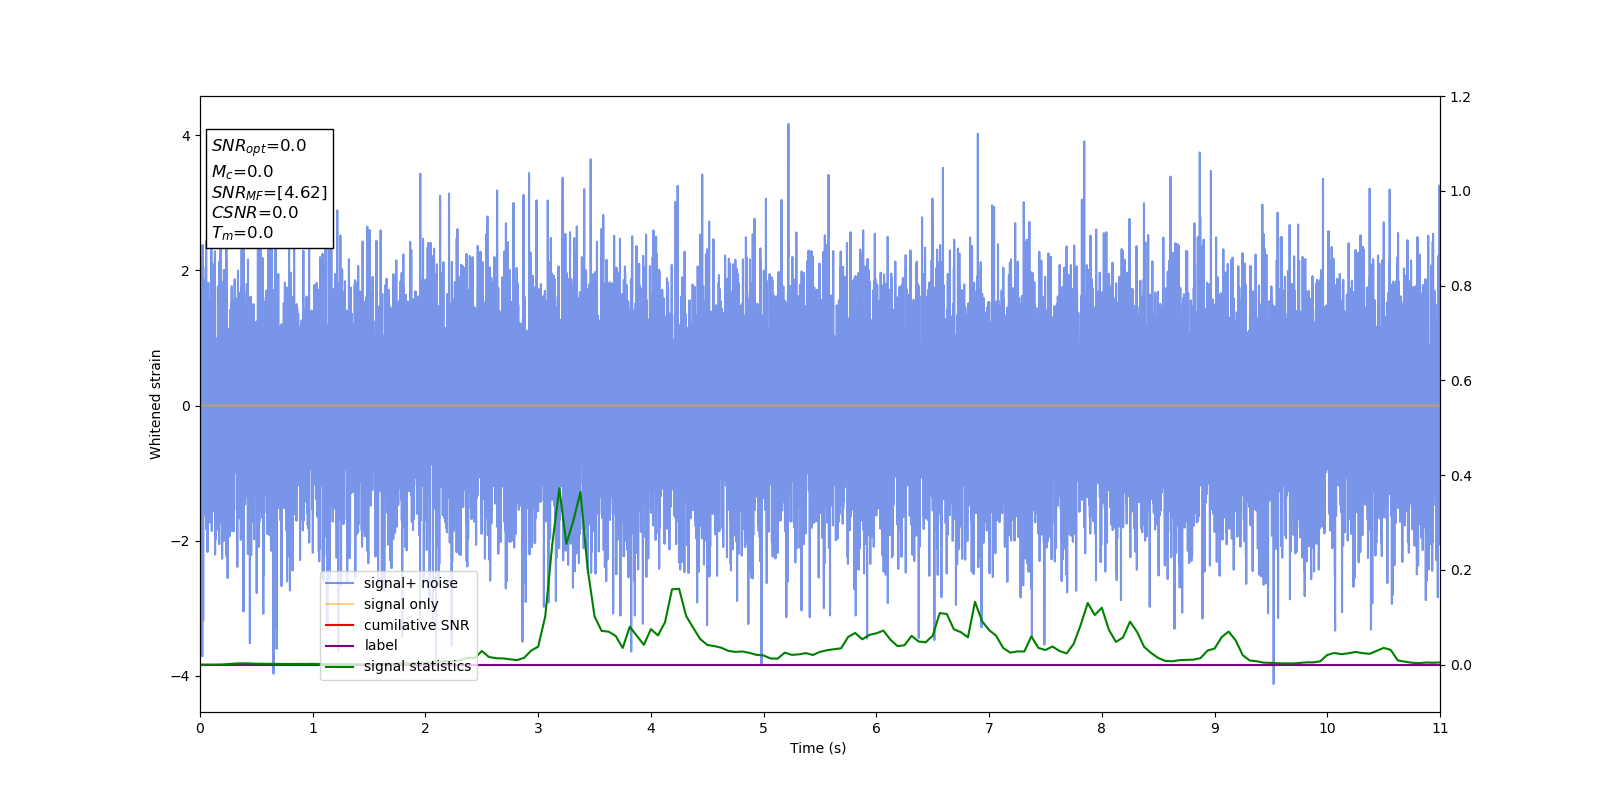Click time-axis tick label "9"
This screenshot has height=800, width=1600.
pyautogui.click(x=1215, y=728)
